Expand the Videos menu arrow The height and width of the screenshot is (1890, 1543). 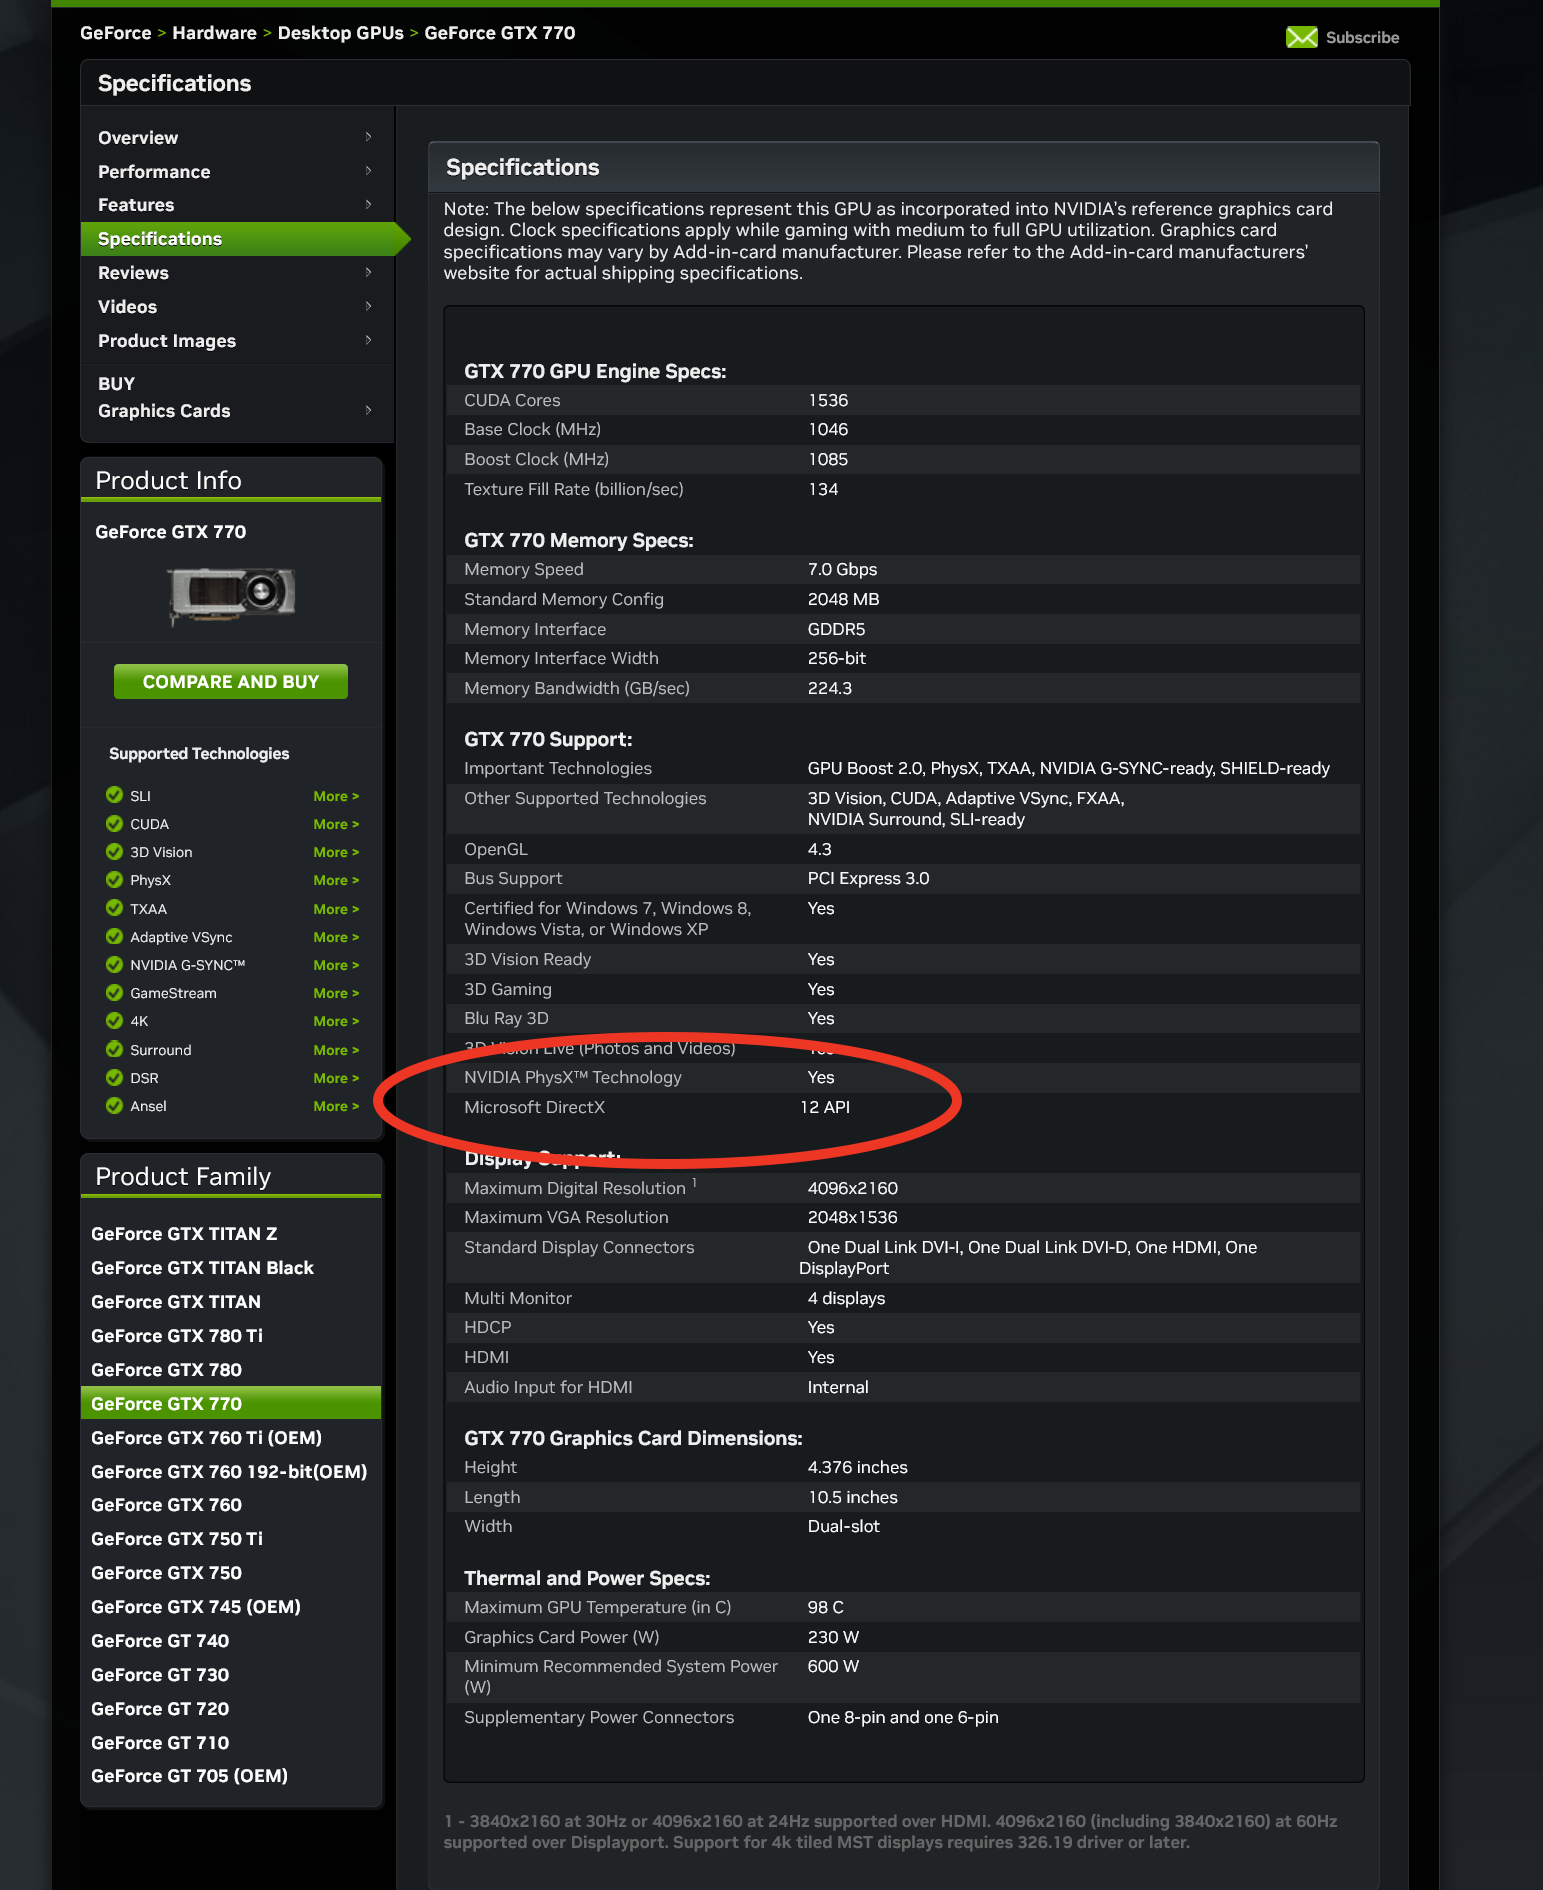pyautogui.click(x=368, y=306)
